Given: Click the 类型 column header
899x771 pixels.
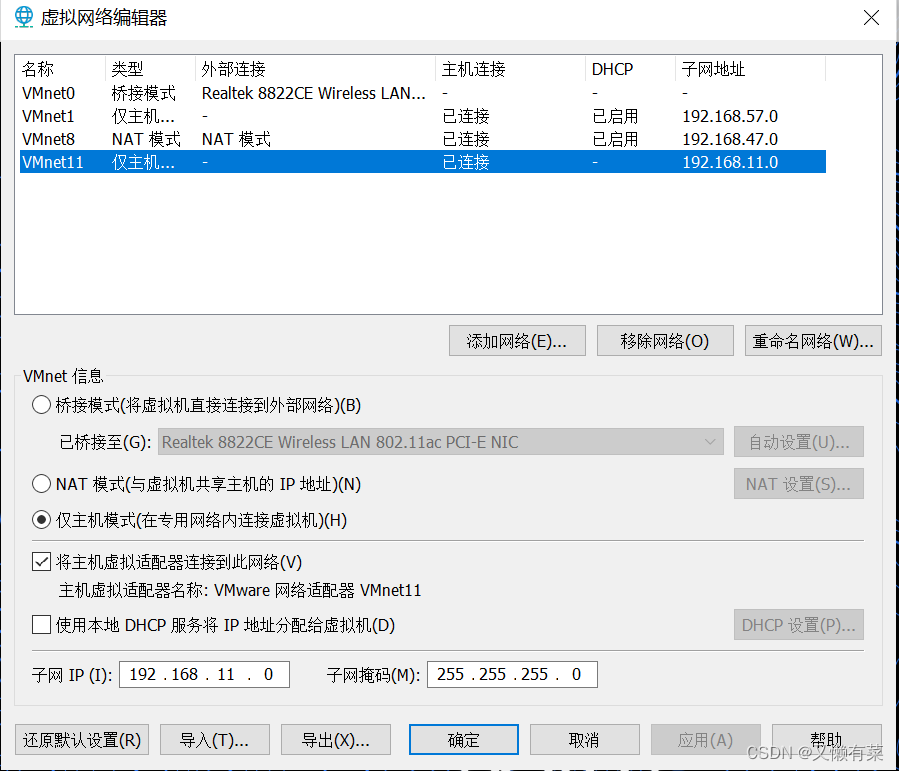Looking at the screenshot, I should click(x=151, y=69).
